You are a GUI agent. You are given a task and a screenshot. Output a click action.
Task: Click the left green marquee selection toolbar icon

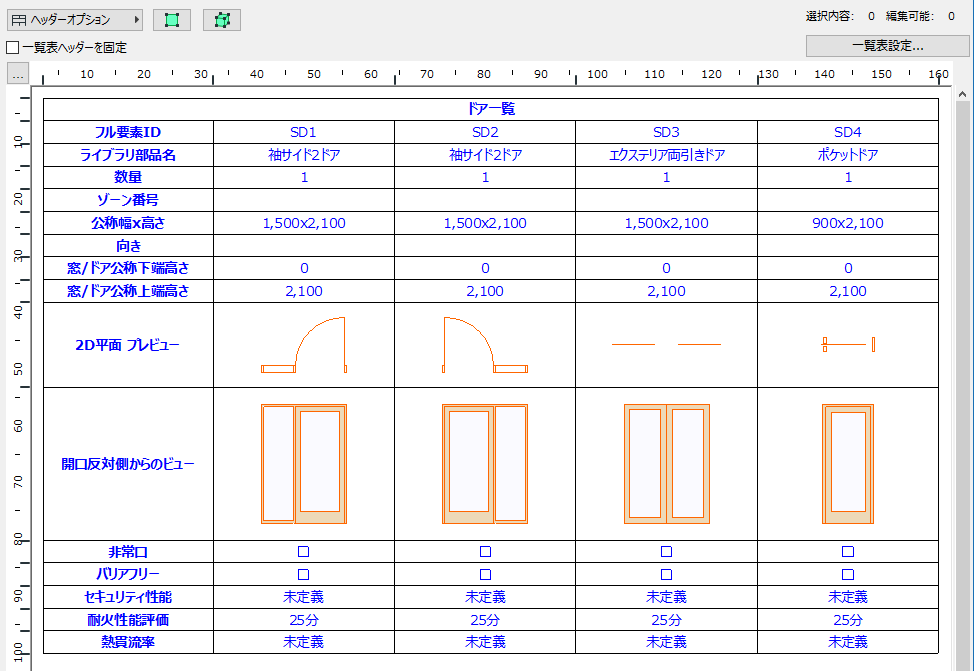(171, 19)
